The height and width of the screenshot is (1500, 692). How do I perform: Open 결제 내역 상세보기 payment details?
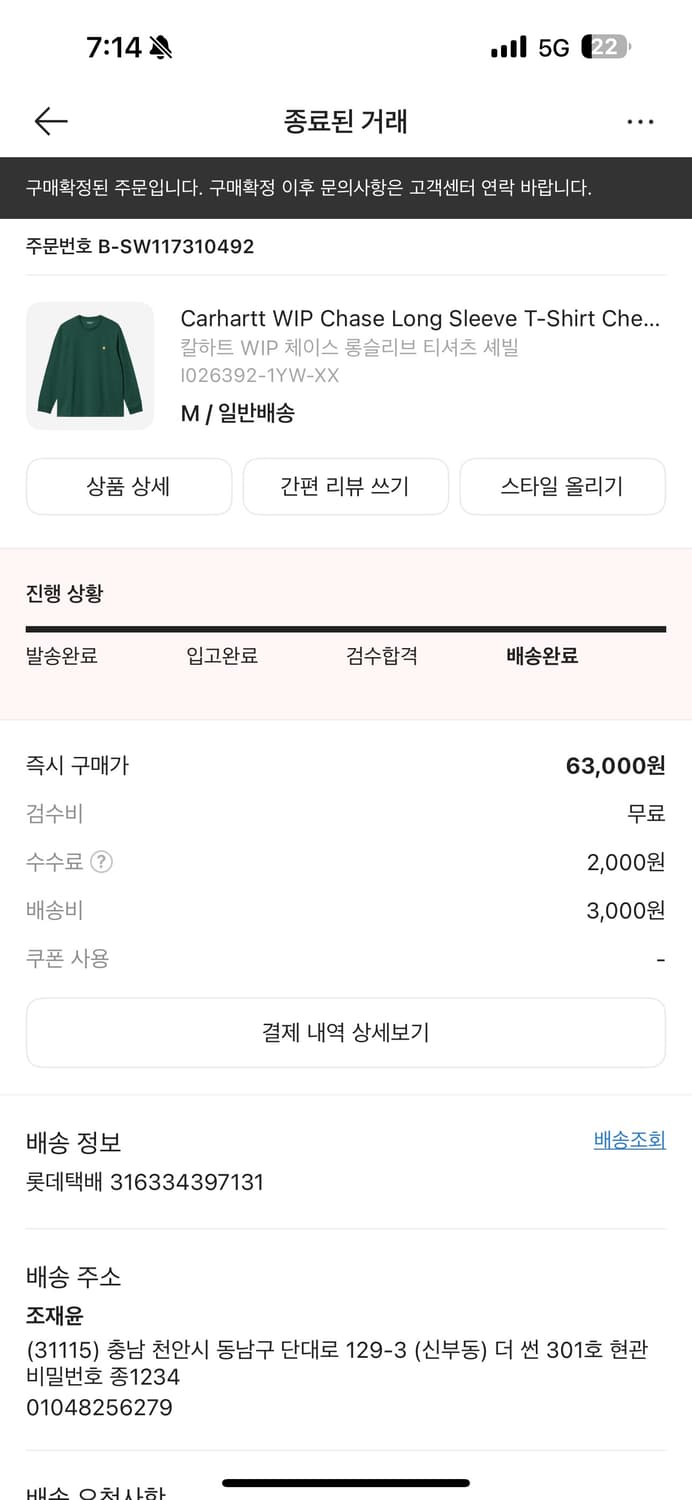[x=346, y=1032]
